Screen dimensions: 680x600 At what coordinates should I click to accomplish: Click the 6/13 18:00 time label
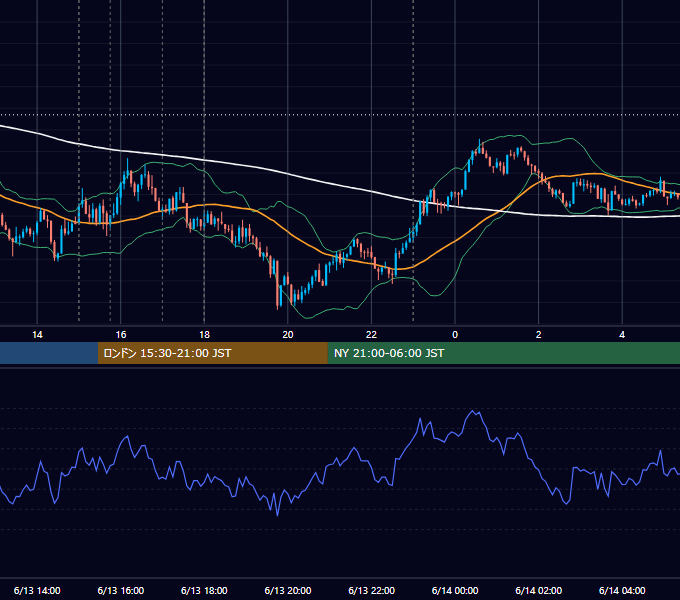point(204,590)
